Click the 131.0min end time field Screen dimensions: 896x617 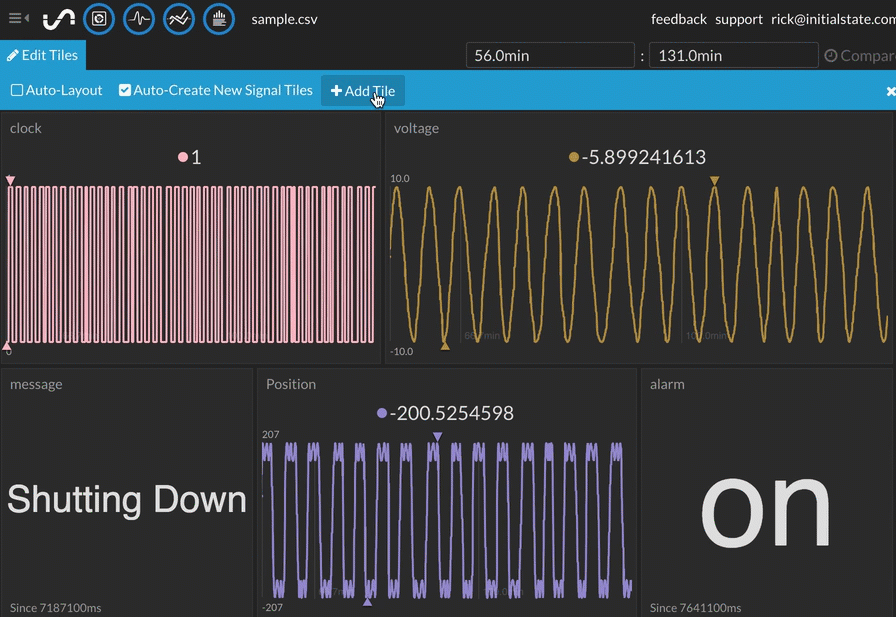(x=732, y=56)
